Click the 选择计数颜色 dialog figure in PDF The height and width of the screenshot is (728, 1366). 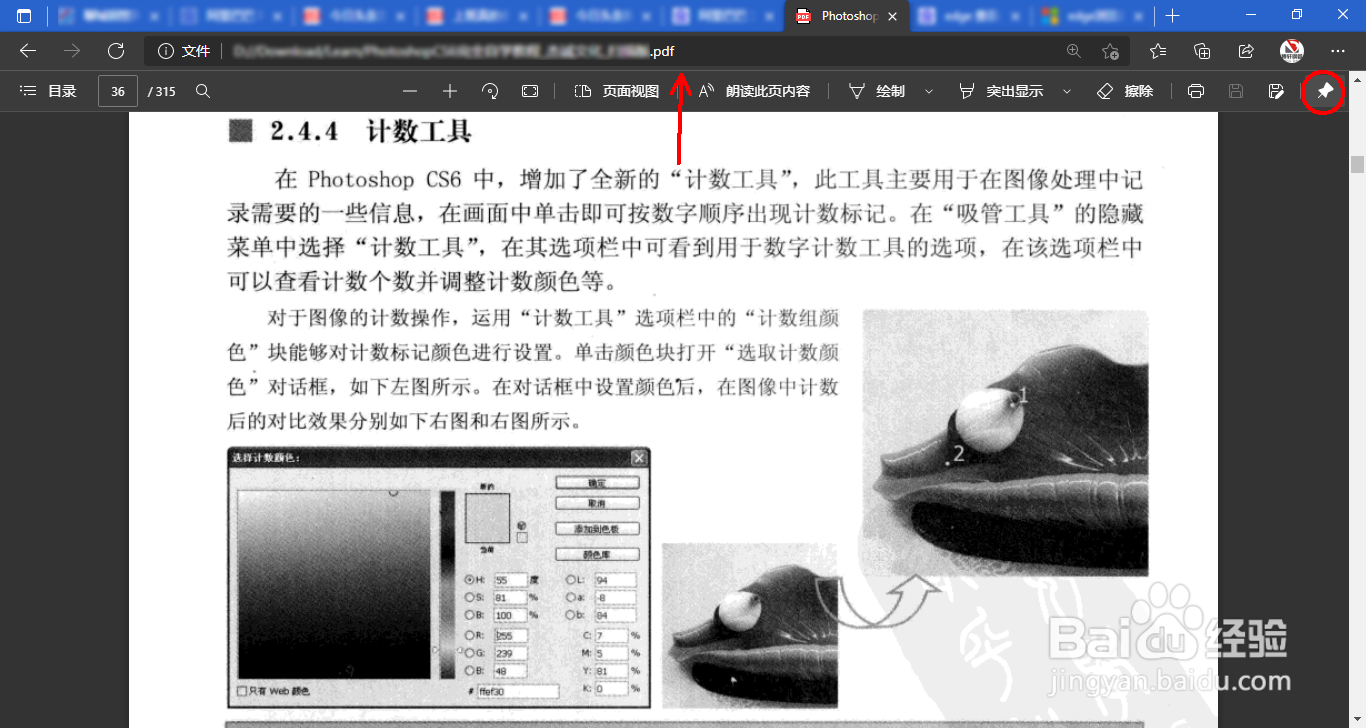coord(439,577)
